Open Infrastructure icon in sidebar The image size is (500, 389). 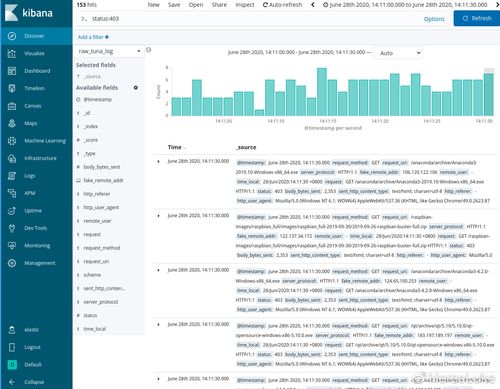[12, 158]
